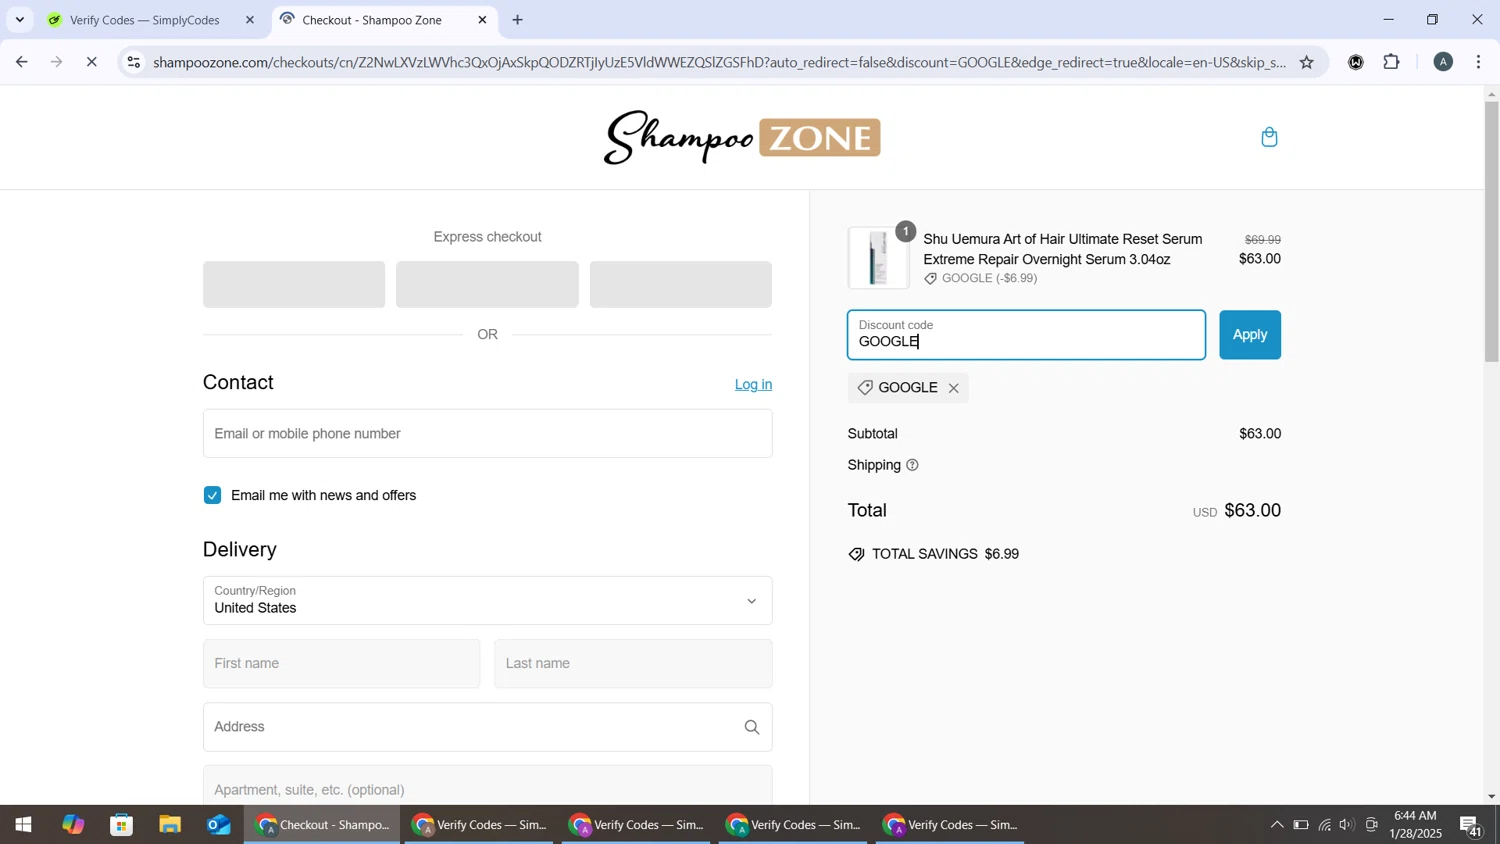
Task: Open the browser extensions puzzle icon
Action: [x=1391, y=62]
